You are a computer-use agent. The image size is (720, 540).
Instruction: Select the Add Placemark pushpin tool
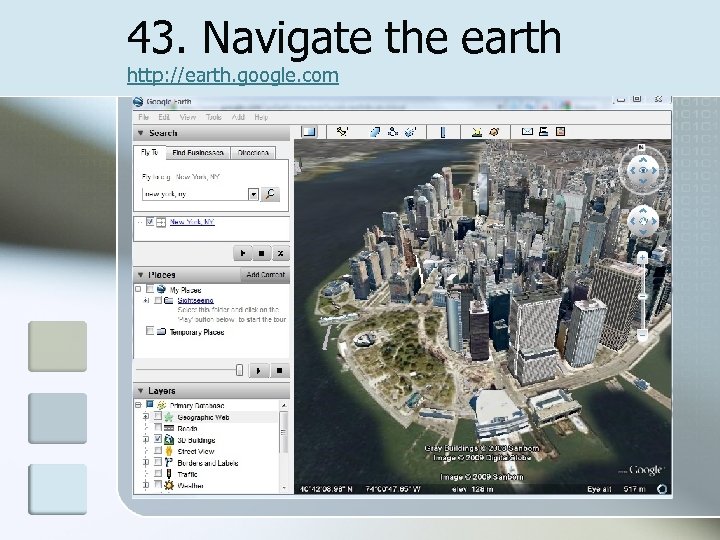[x=342, y=132]
